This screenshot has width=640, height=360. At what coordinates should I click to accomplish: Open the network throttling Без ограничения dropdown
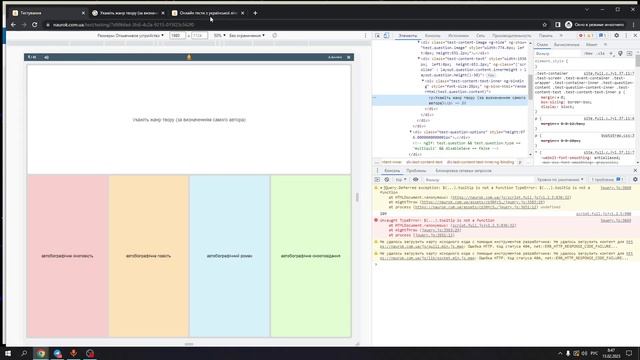[247, 36]
